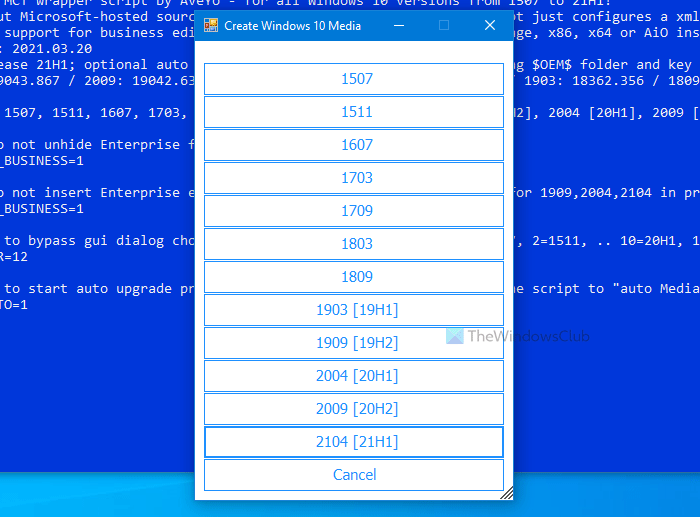The width and height of the screenshot is (700, 517).
Task: Cancel the Create Windows 10 Media dialog
Action: tap(354, 475)
